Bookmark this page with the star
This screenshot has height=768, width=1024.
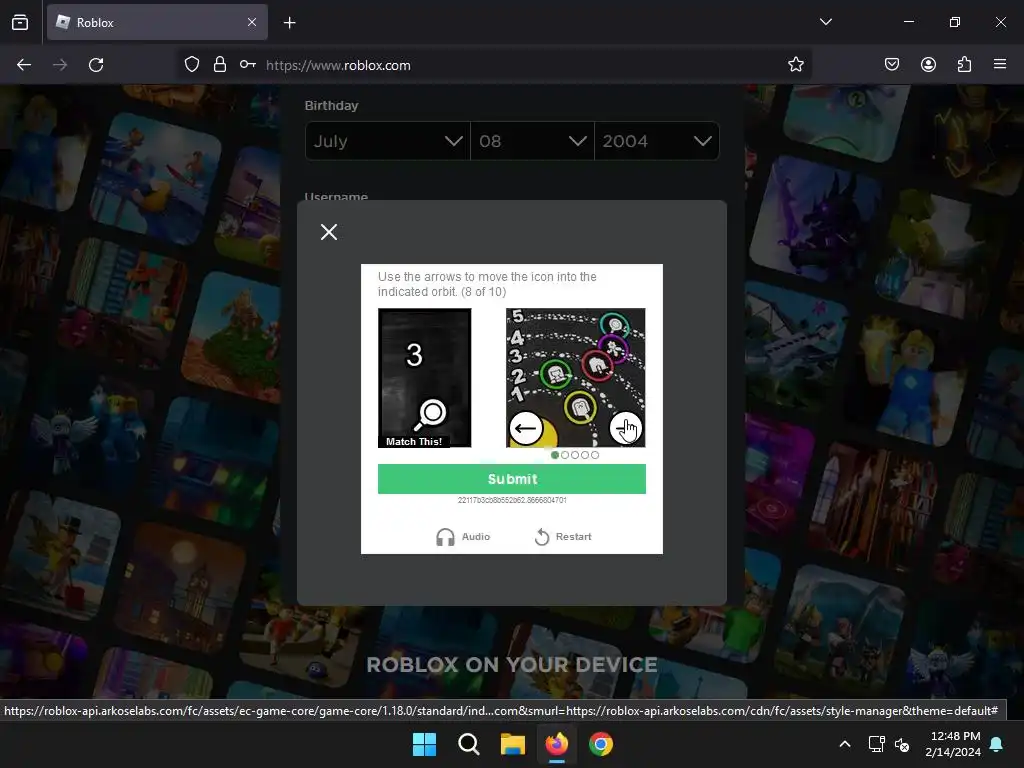pos(795,65)
